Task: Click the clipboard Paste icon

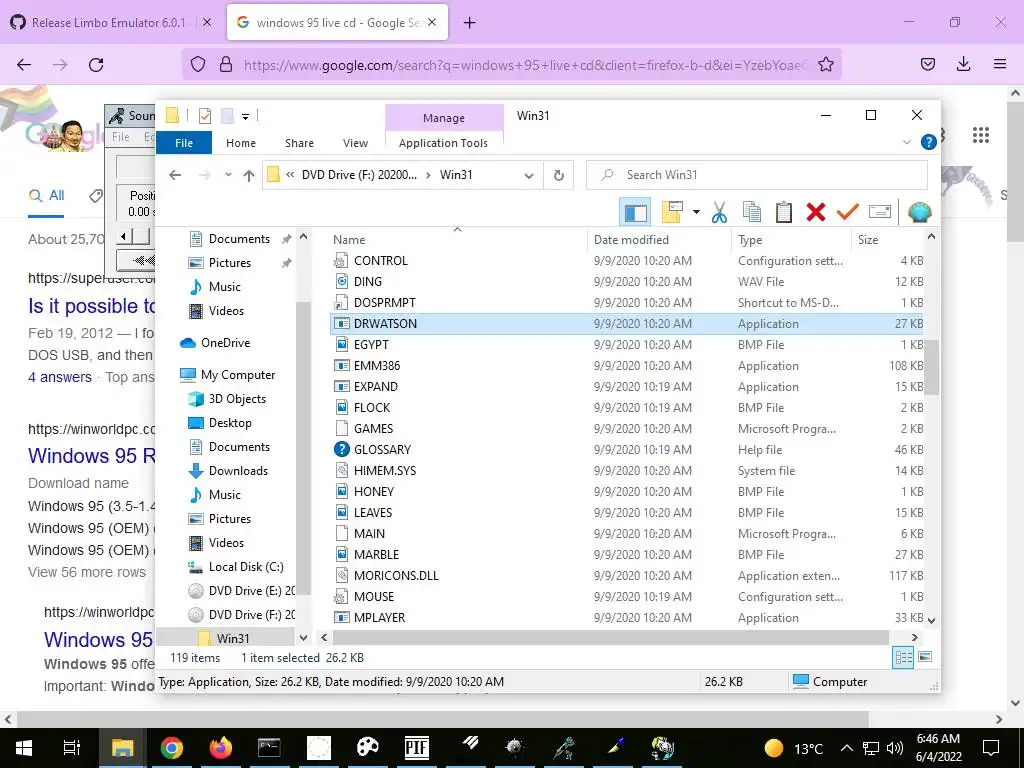Action: coord(784,212)
